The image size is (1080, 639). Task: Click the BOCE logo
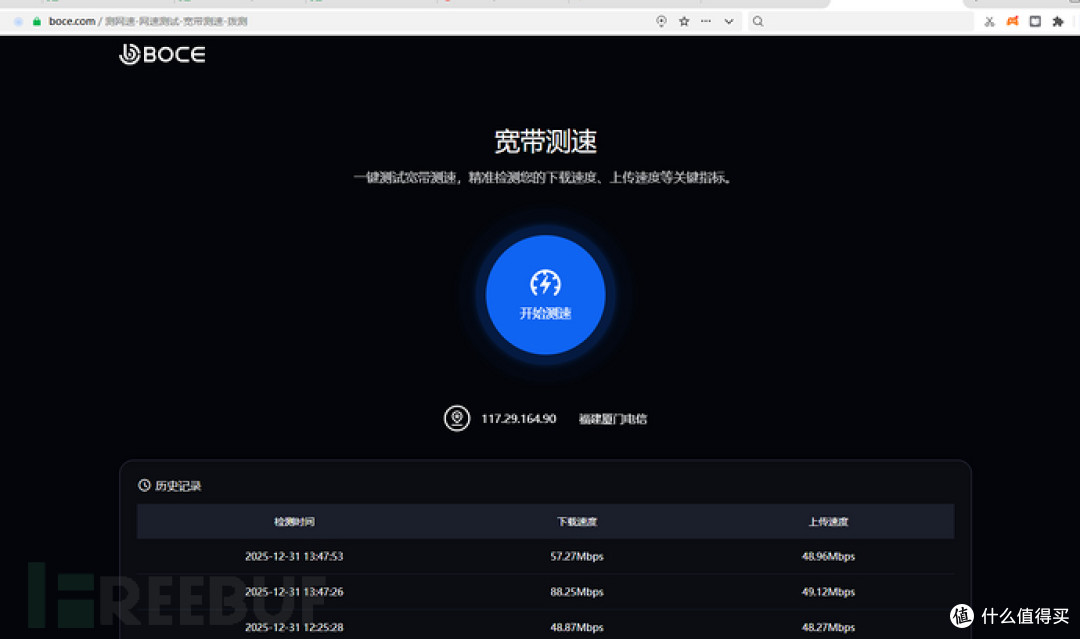coord(163,54)
